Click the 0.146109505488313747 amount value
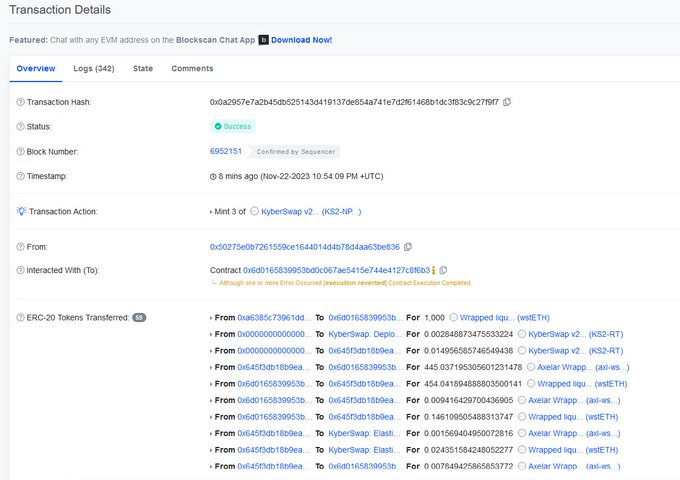 (x=468, y=417)
